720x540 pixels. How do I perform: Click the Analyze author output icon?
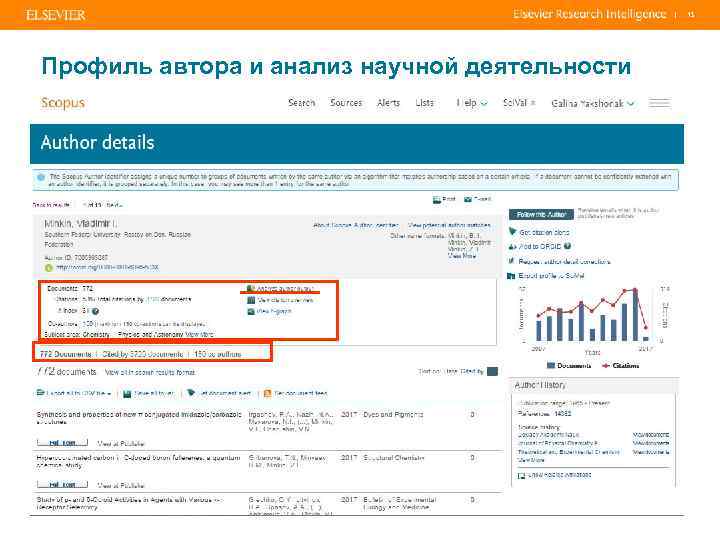(x=251, y=288)
